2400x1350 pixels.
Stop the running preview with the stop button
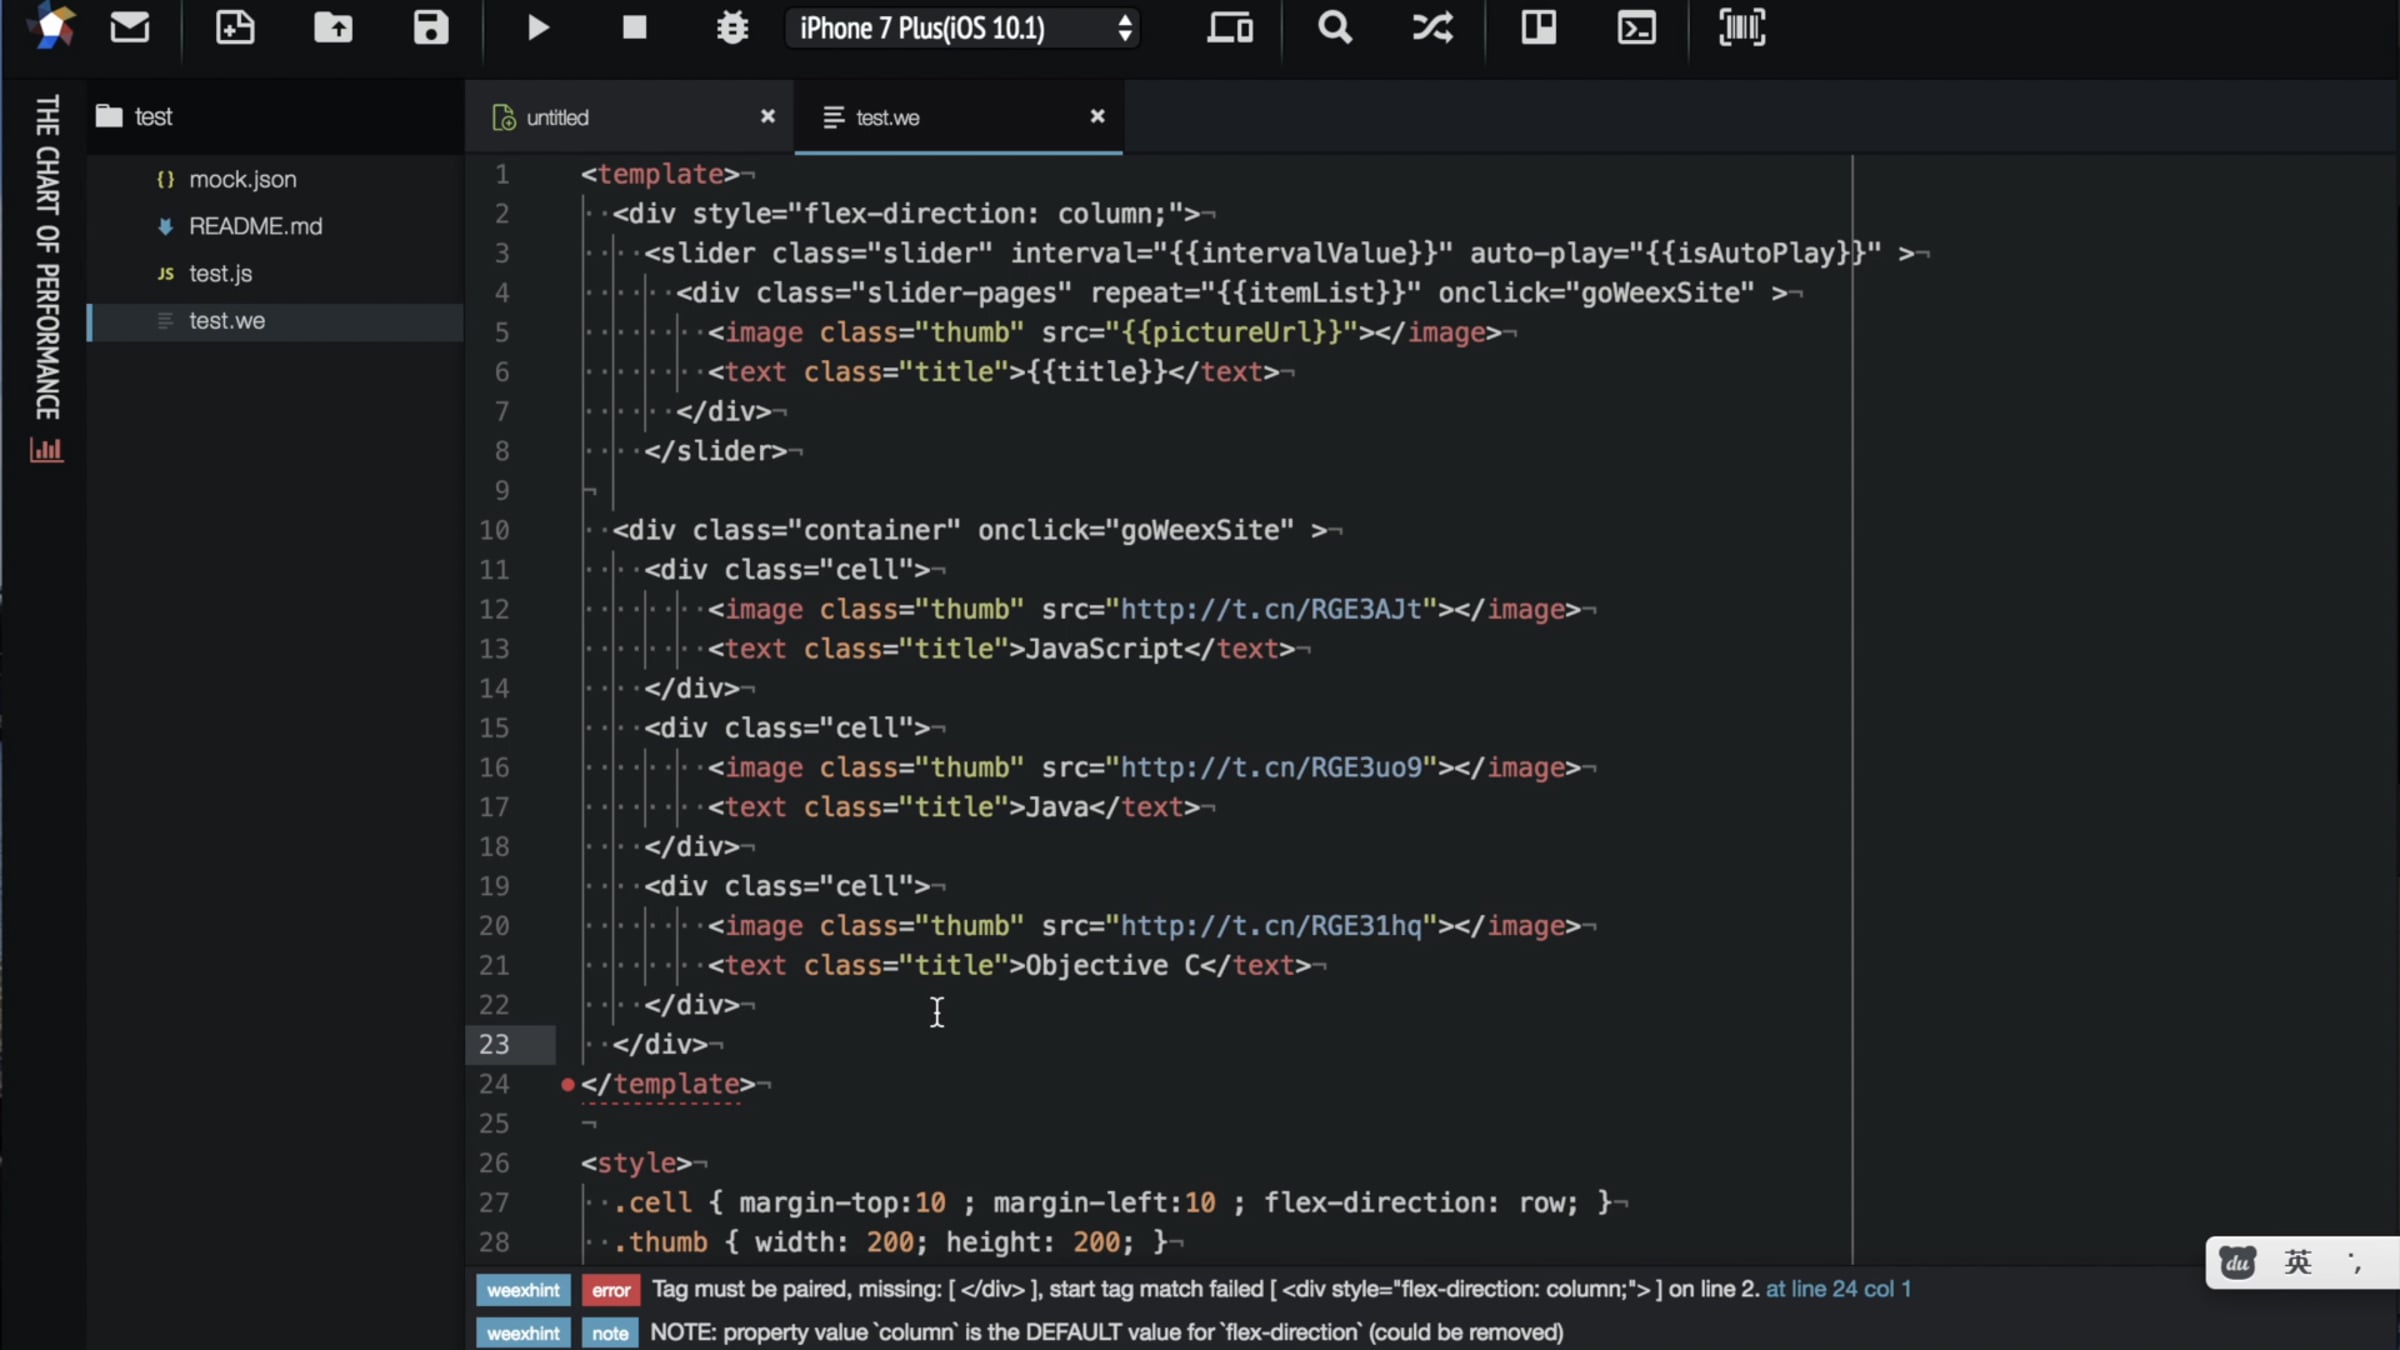(635, 27)
